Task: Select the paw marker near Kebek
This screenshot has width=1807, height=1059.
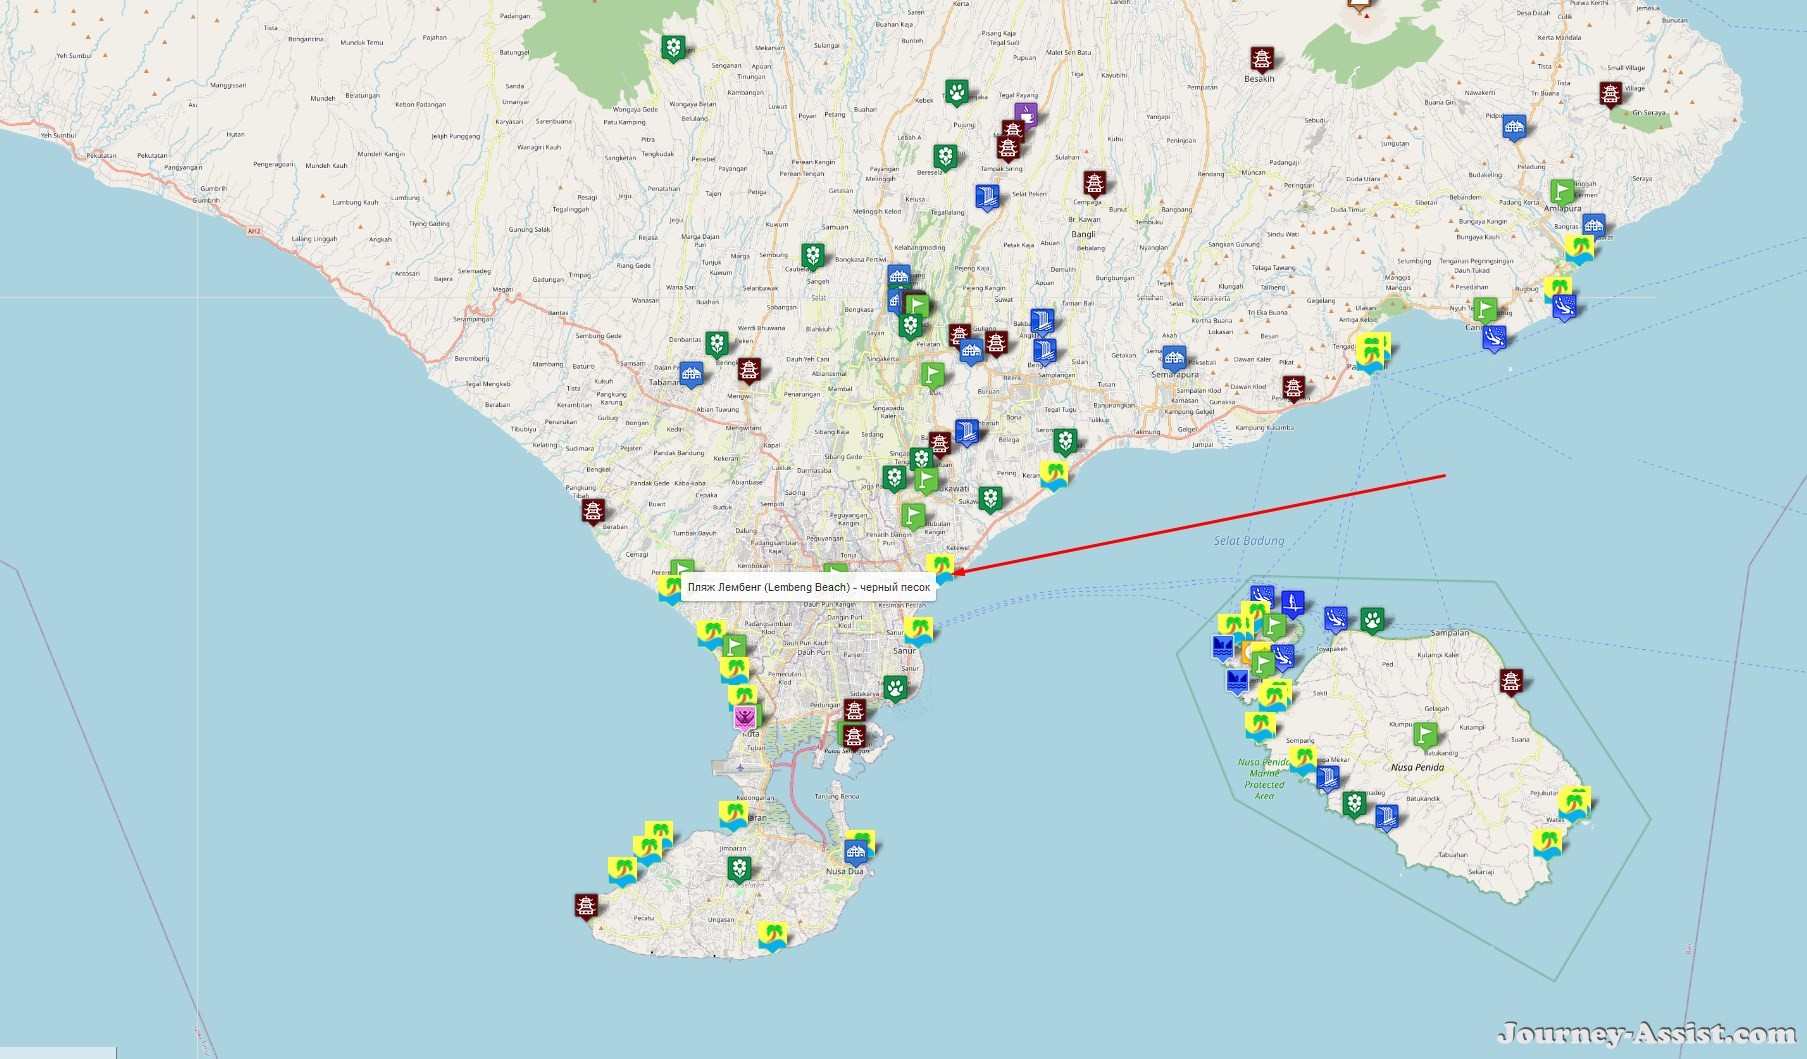Action: pos(957,93)
